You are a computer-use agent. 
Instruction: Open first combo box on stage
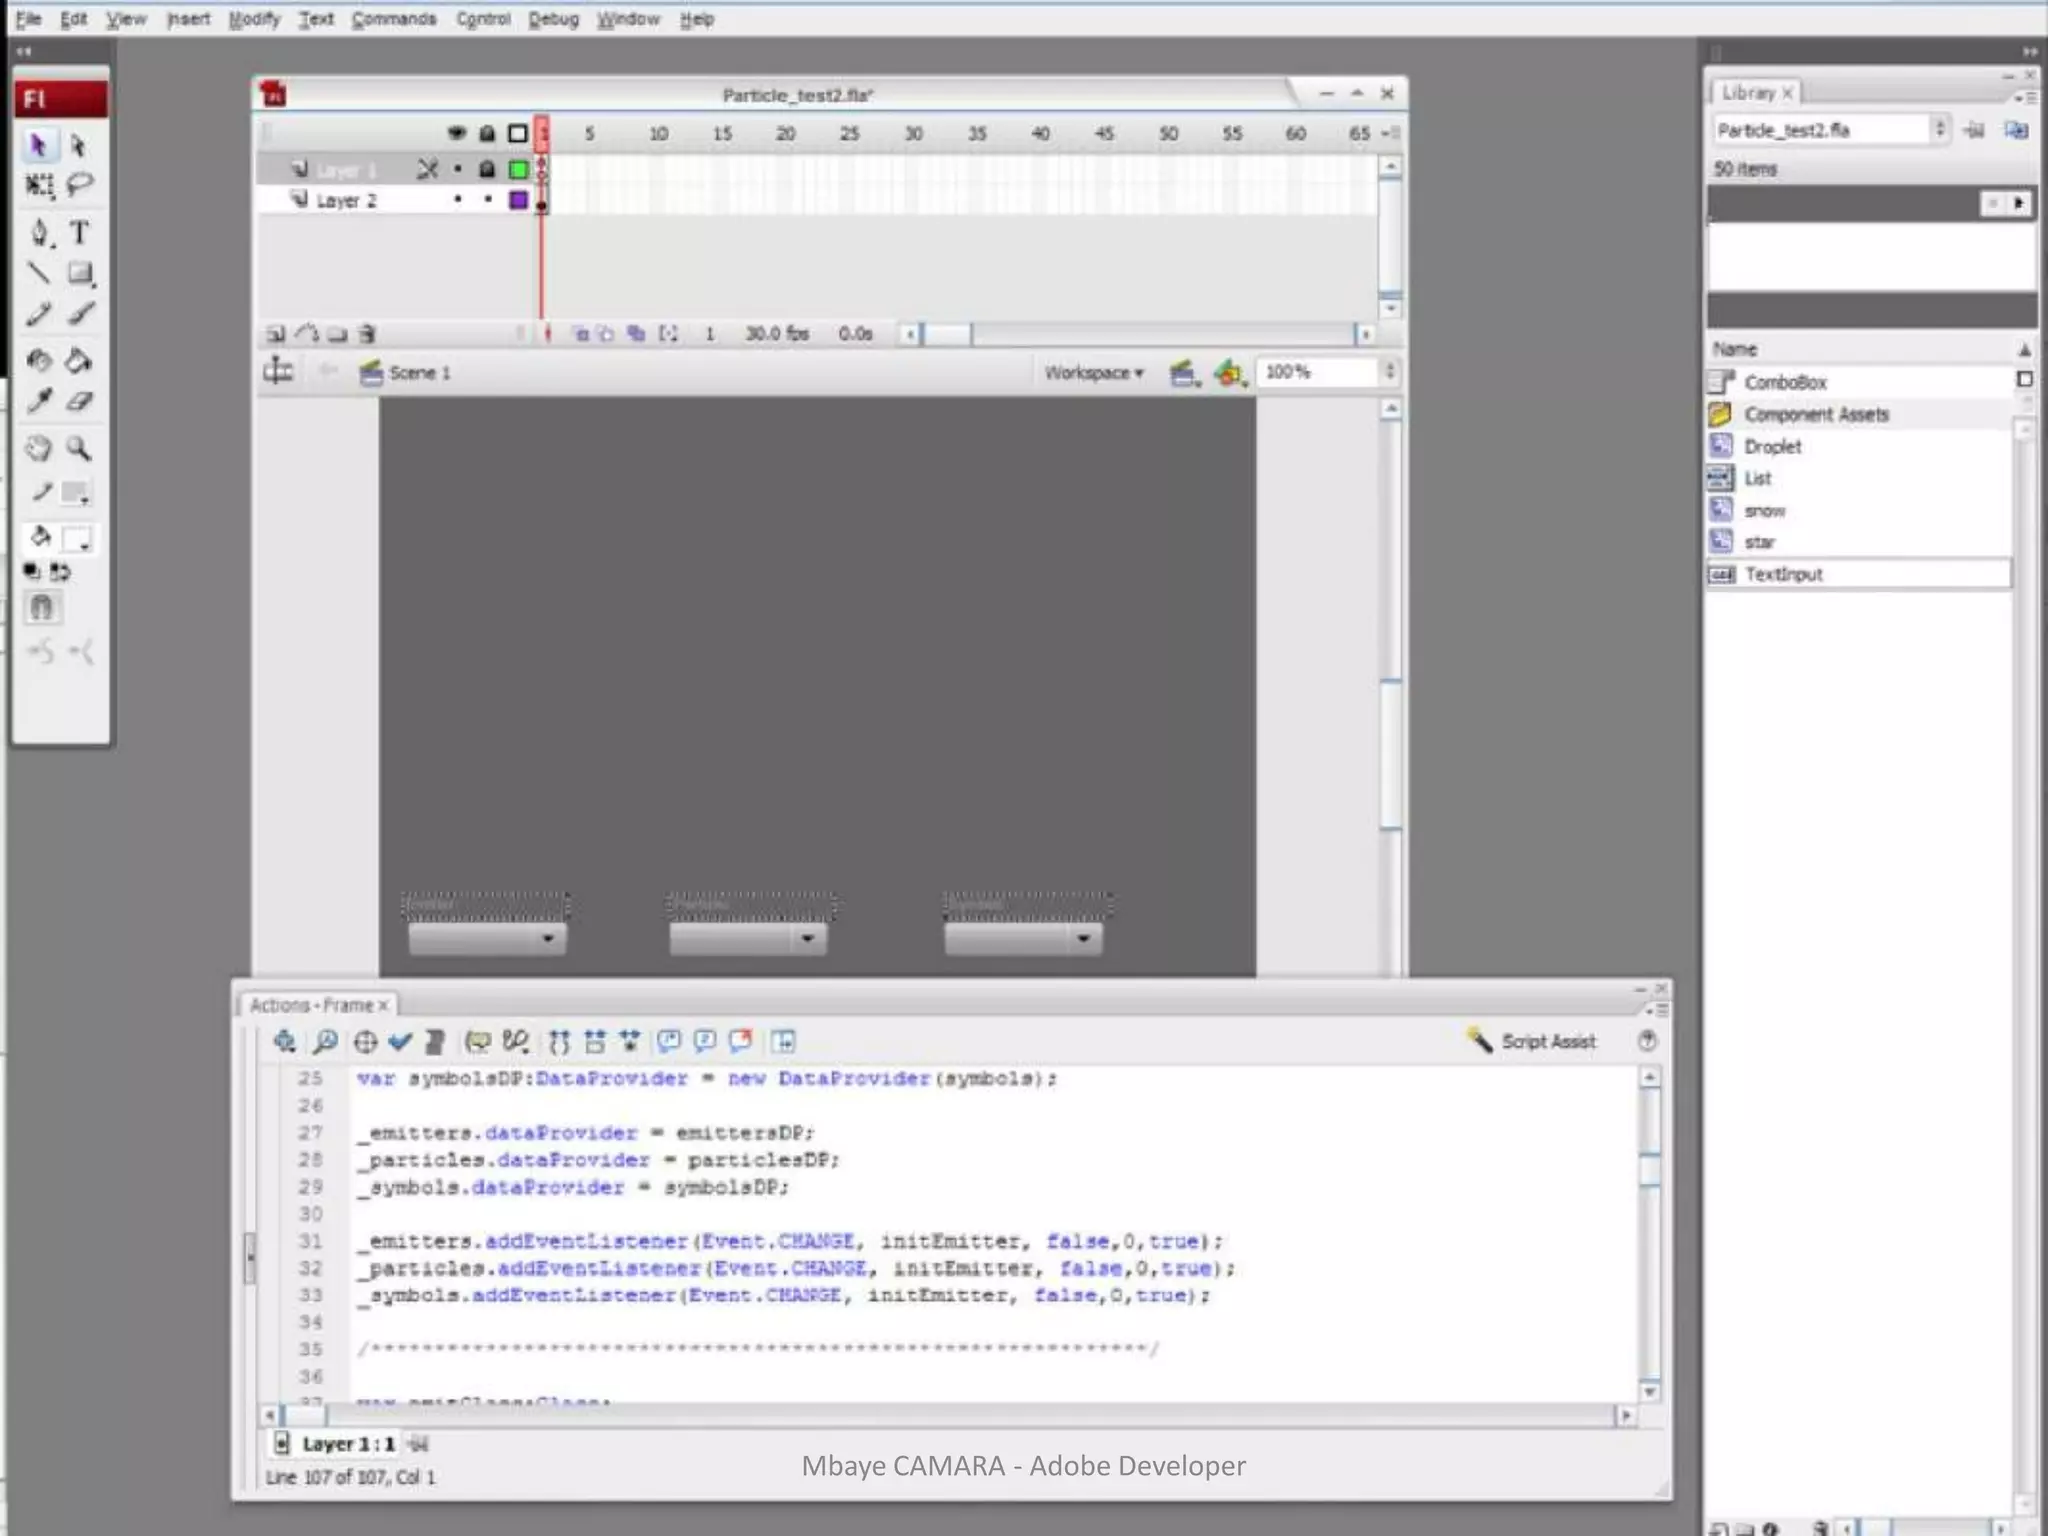[x=487, y=938]
